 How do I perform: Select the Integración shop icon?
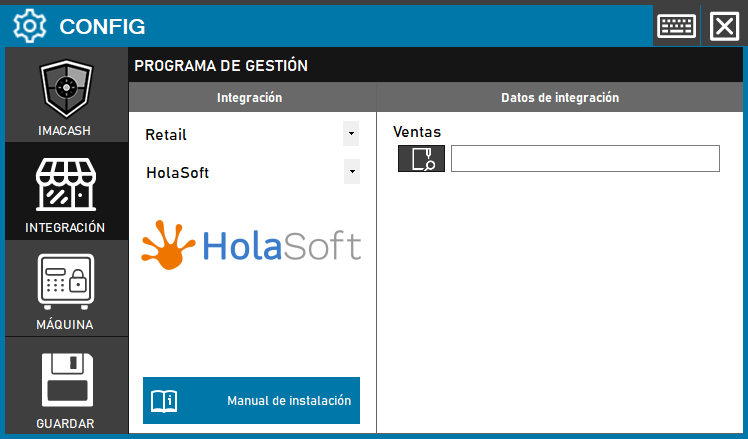point(66,187)
